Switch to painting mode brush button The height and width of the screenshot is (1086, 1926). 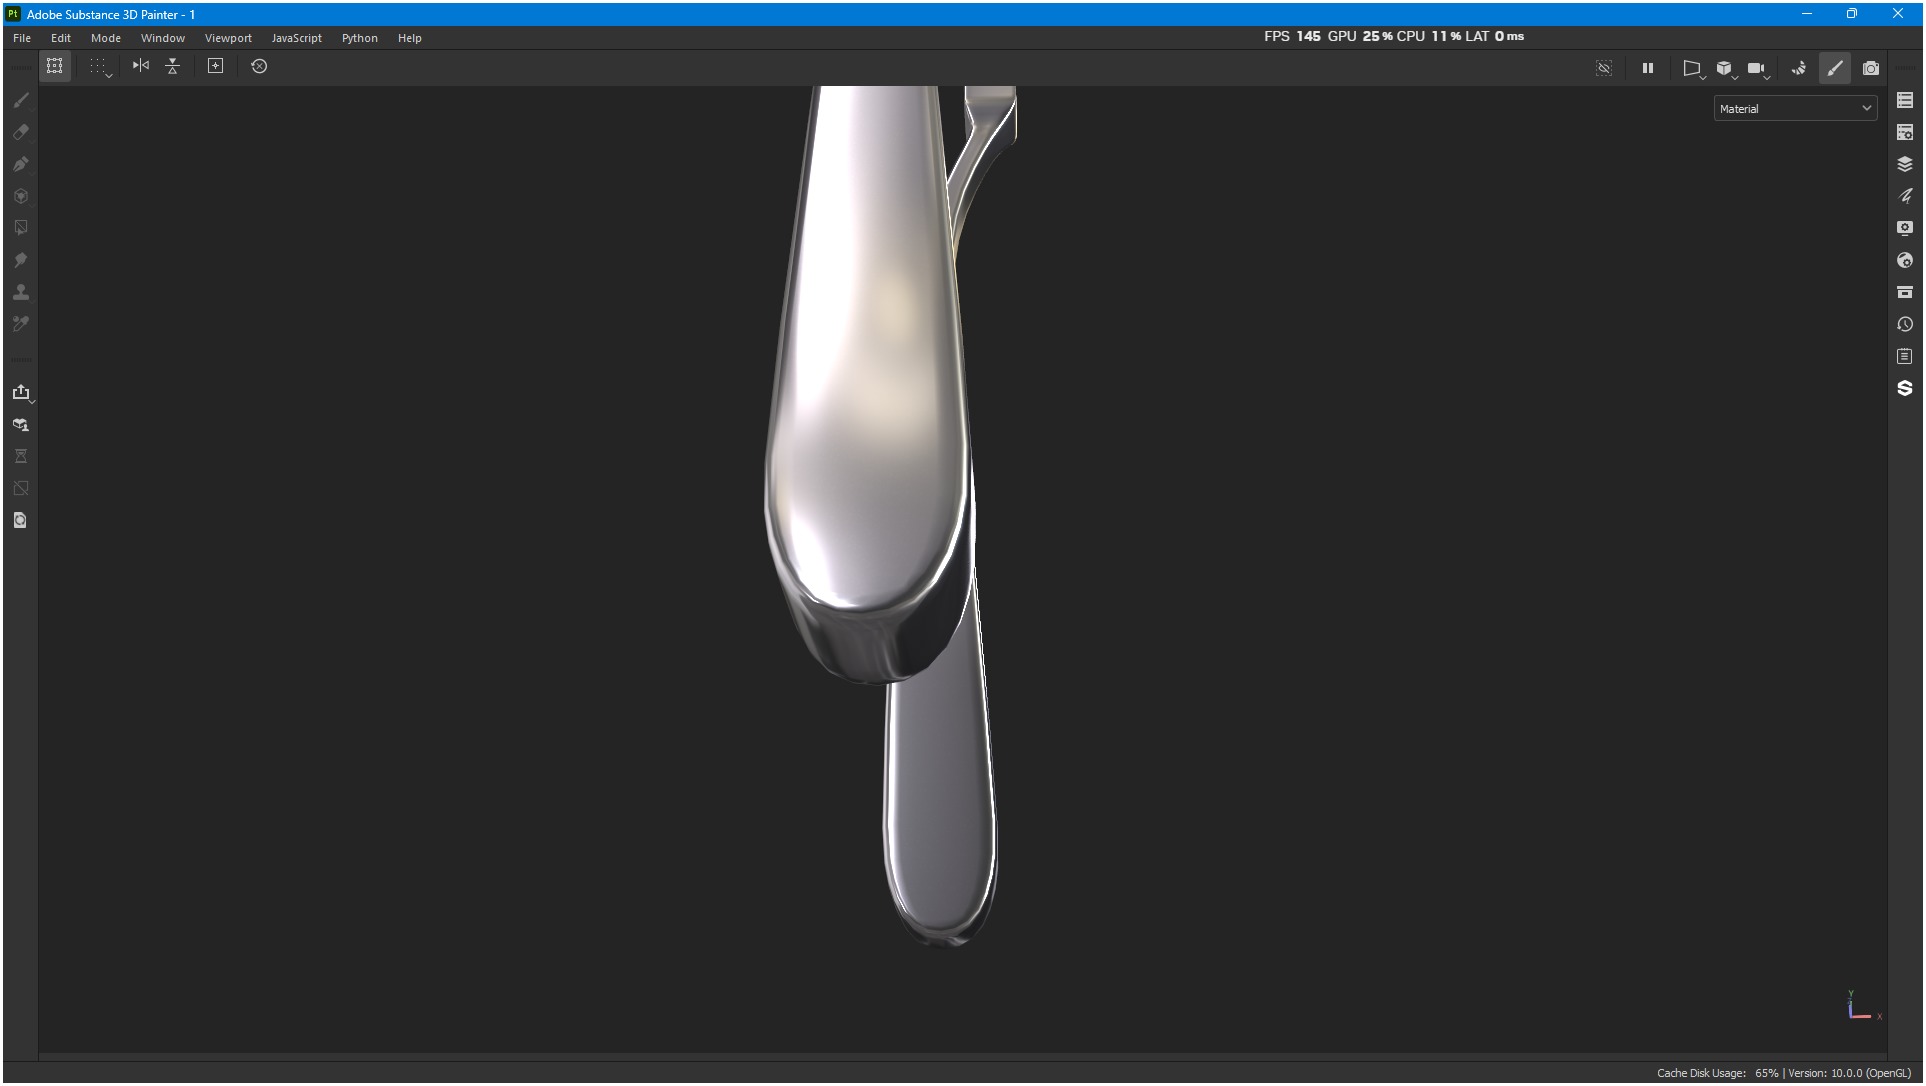pos(1834,68)
